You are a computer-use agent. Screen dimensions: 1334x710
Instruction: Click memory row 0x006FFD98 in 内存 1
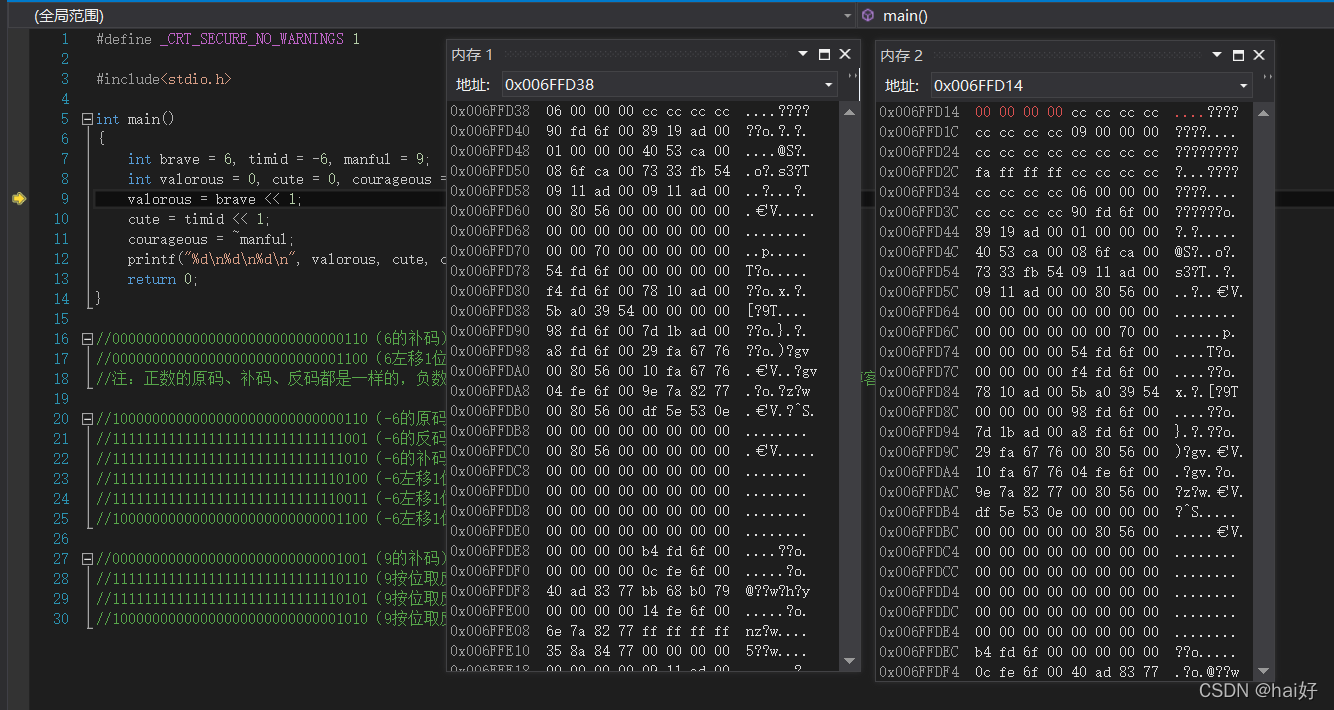645,352
